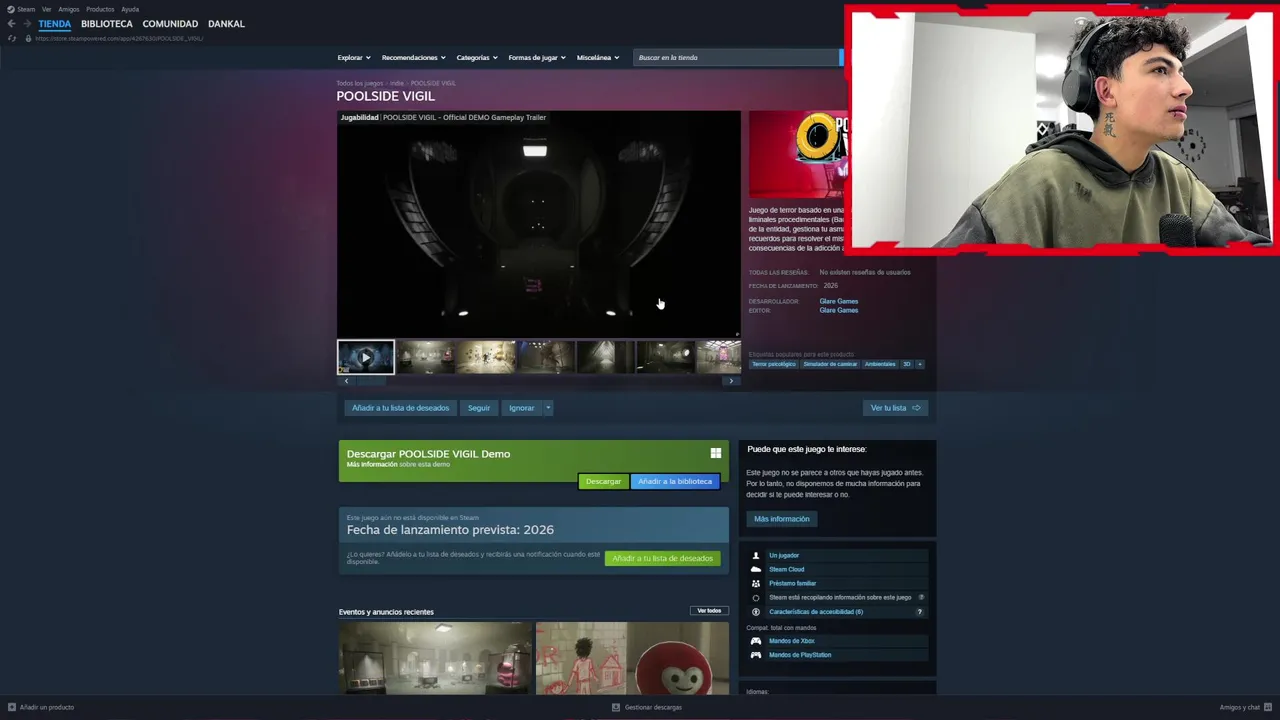
Task: Expand Formas de jugar dropdown
Action: tap(537, 57)
